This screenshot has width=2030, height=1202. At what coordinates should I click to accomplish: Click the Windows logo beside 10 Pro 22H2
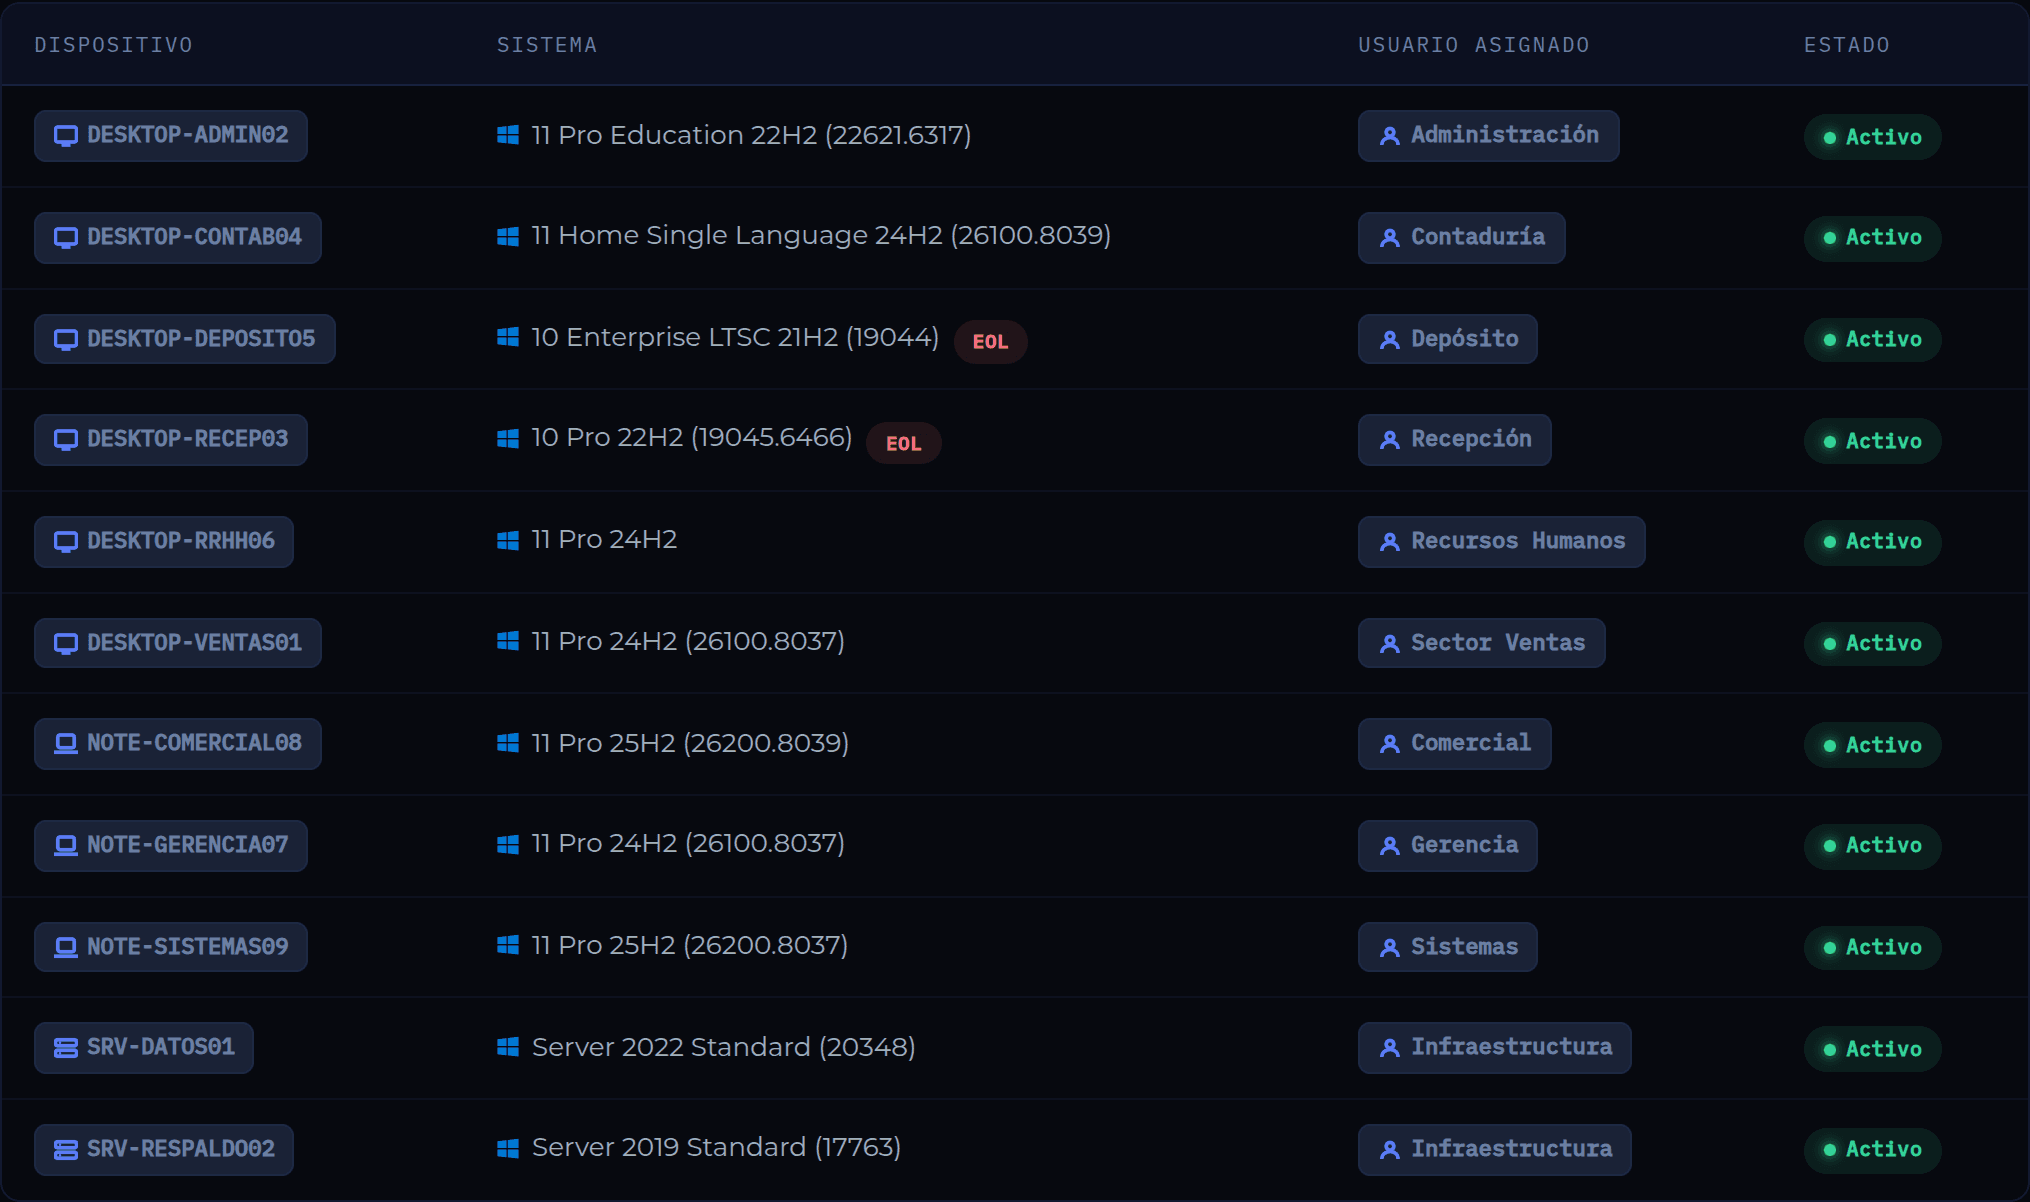(x=508, y=438)
